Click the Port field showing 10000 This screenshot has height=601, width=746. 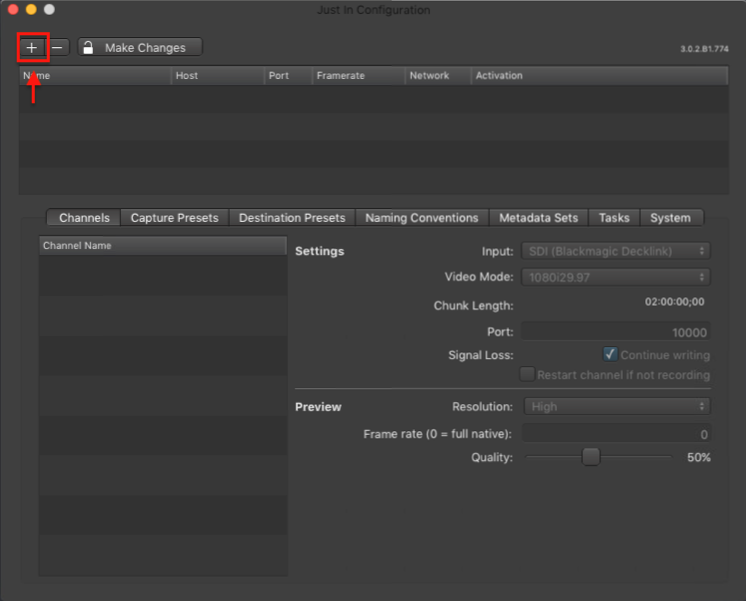click(616, 332)
